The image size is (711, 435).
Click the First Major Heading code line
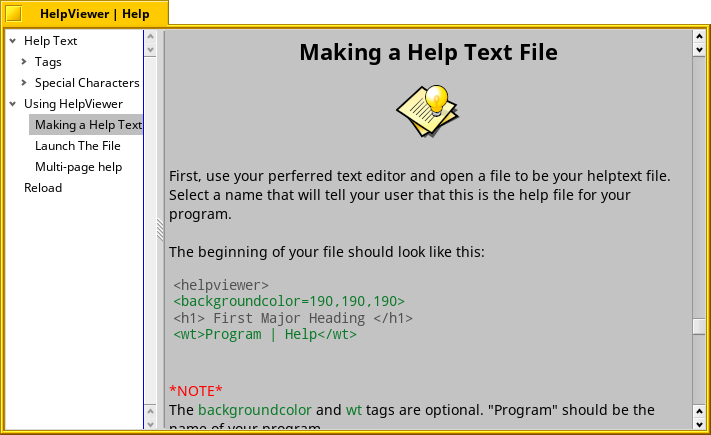click(x=293, y=318)
